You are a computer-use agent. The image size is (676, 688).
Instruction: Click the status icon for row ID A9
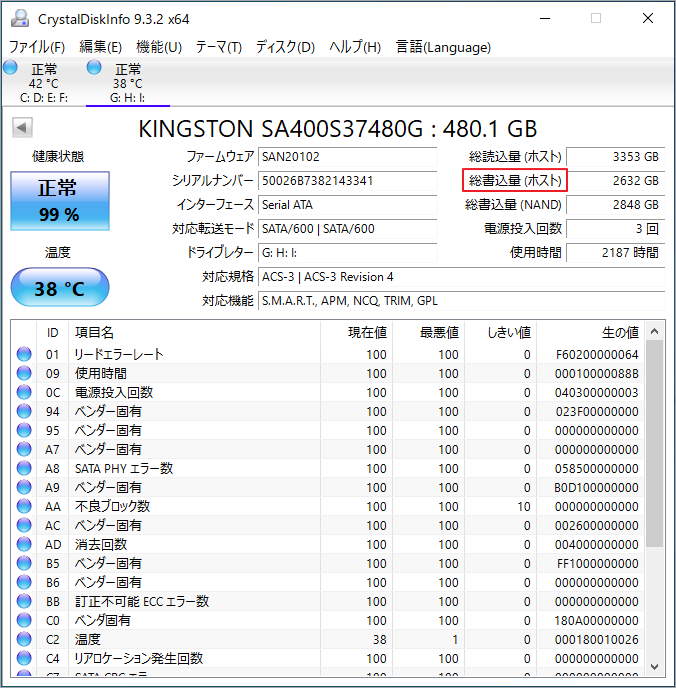click(24, 487)
